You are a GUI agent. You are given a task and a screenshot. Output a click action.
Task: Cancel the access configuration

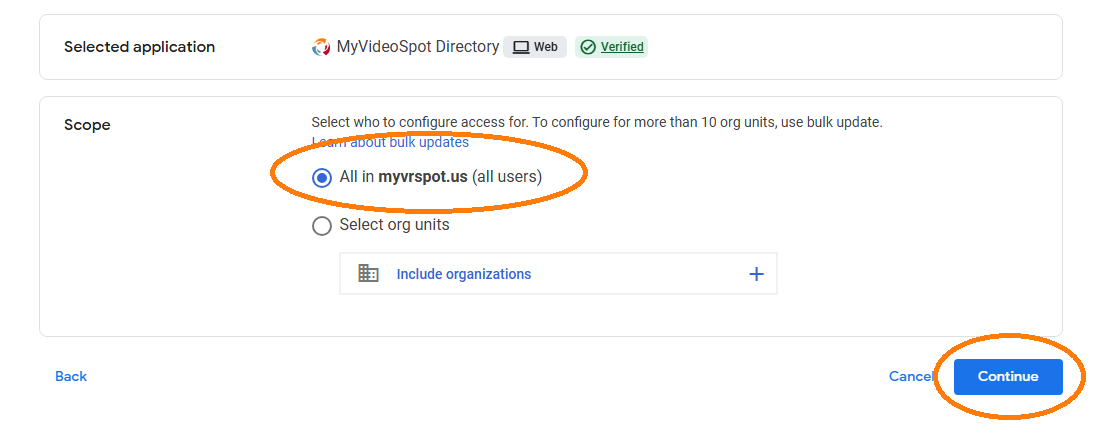coord(910,376)
